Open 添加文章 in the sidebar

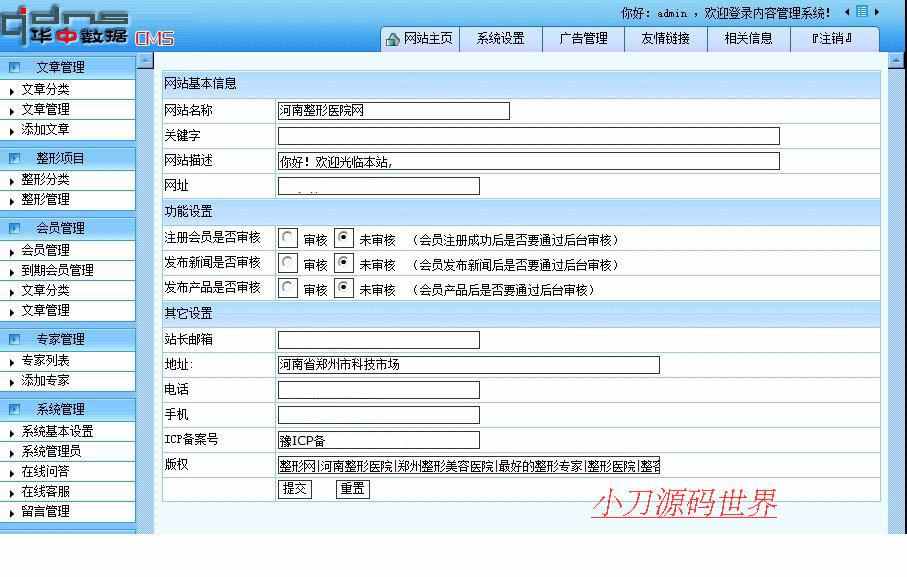[45, 130]
